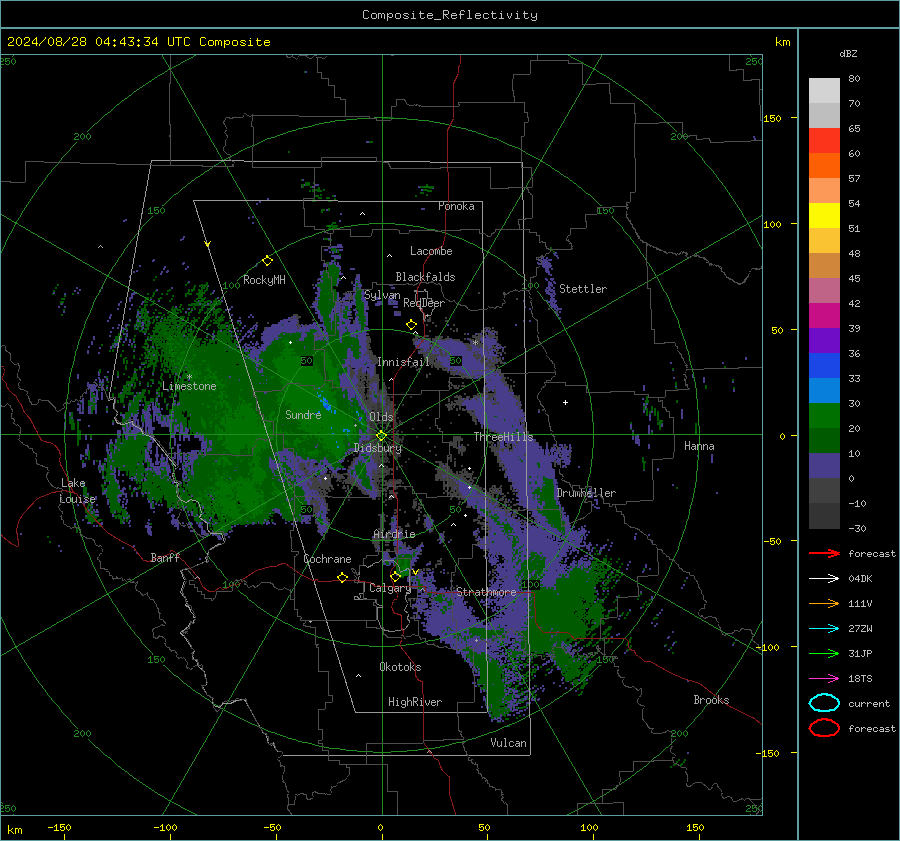This screenshot has height=841, width=900.
Task: Click the Sundre town label
Action: tap(303, 414)
